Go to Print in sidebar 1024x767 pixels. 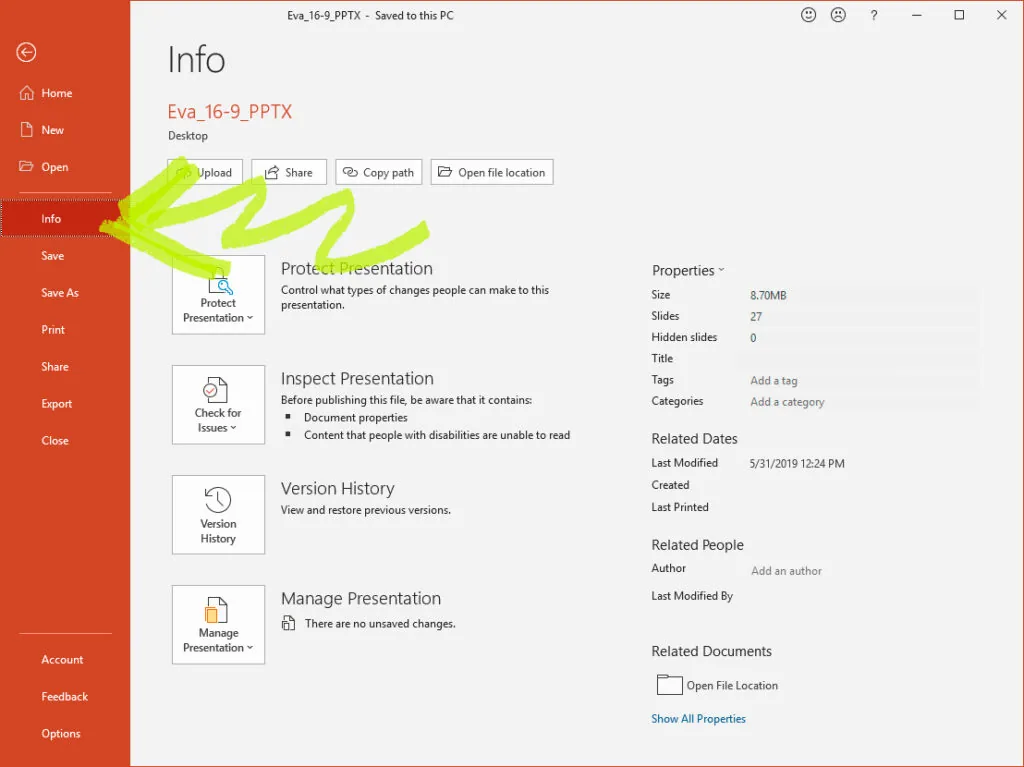coord(65,330)
